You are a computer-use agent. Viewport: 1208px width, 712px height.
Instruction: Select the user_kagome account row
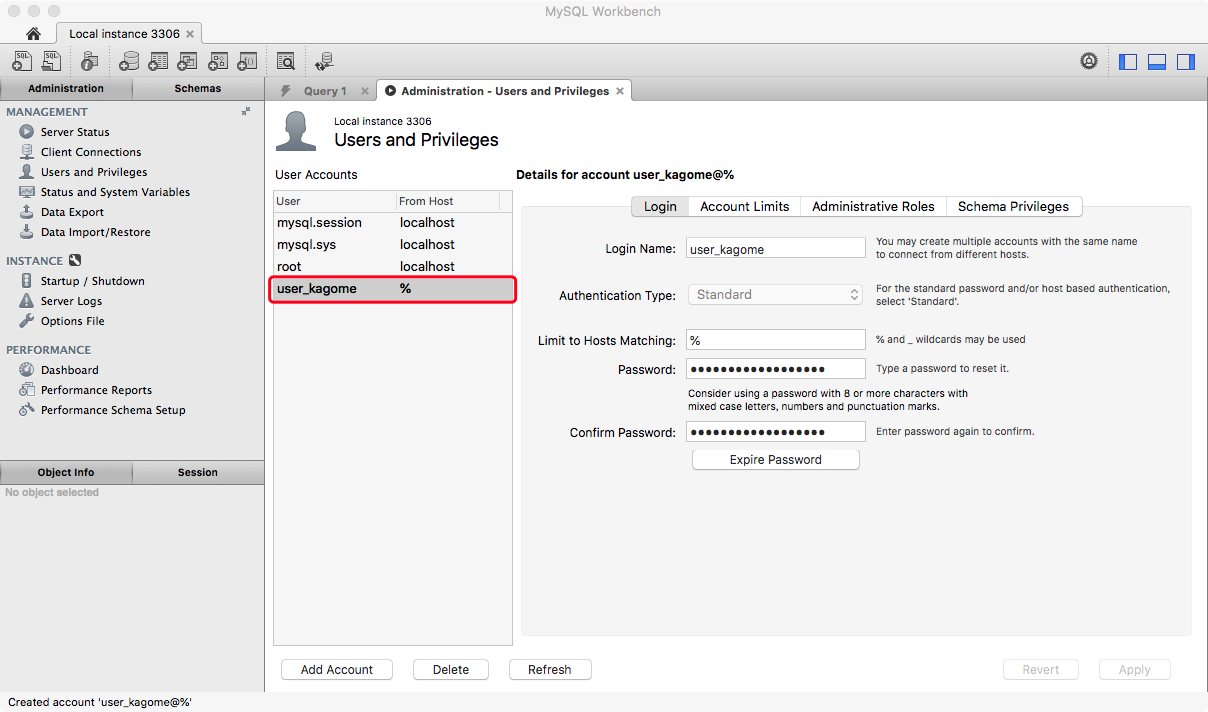pyautogui.click(x=393, y=289)
